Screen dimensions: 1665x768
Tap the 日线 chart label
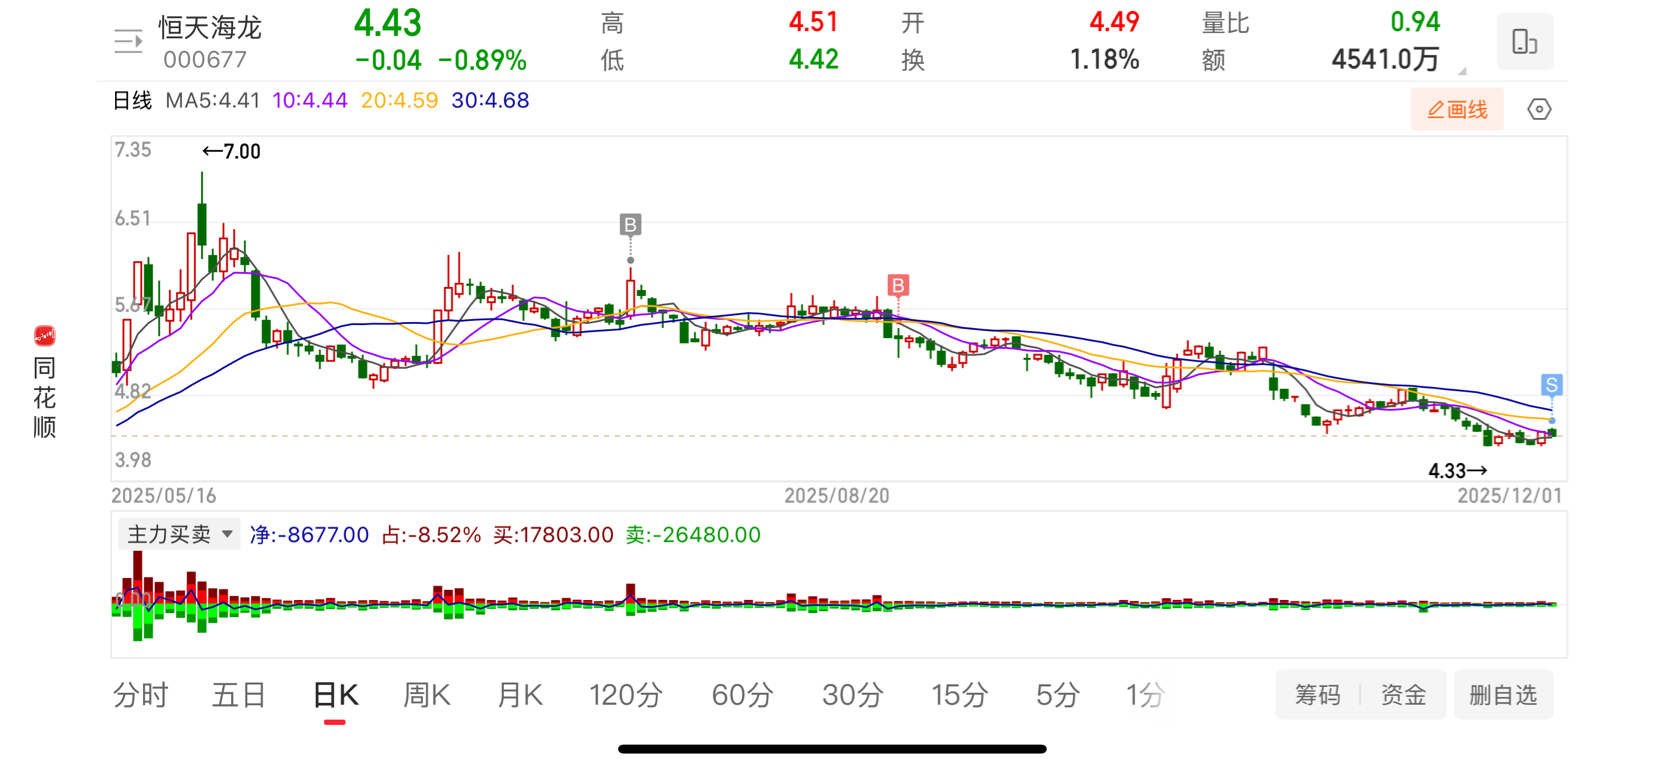tap(132, 101)
